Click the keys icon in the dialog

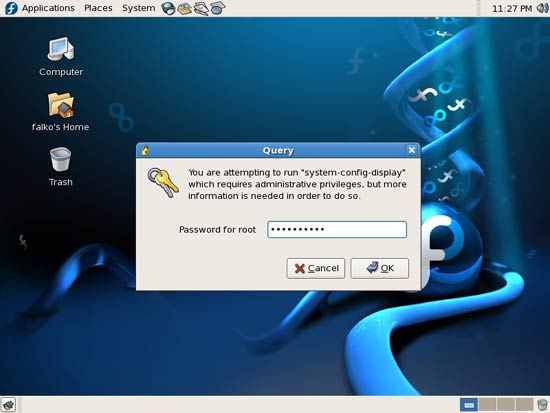click(x=163, y=182)
